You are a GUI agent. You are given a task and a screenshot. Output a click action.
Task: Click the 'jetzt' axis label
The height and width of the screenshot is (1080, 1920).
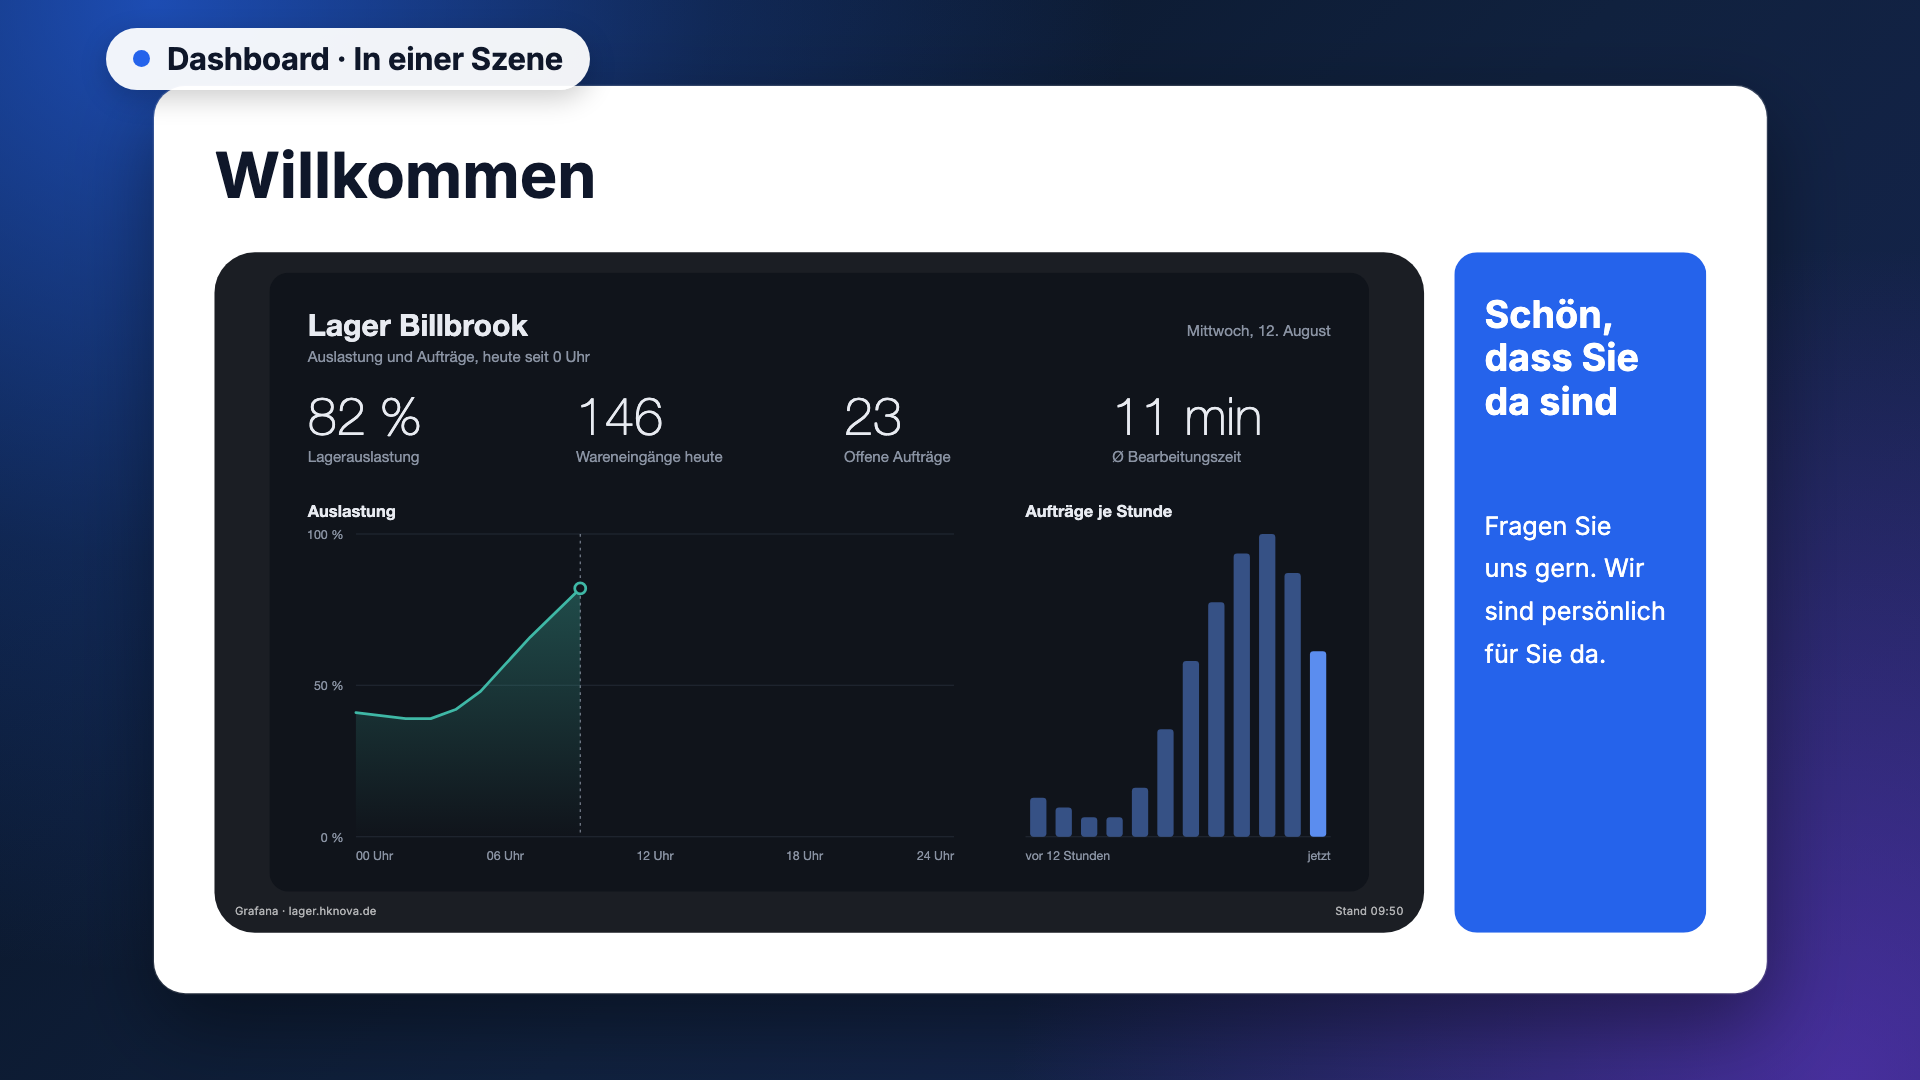tap(1318, 856)
